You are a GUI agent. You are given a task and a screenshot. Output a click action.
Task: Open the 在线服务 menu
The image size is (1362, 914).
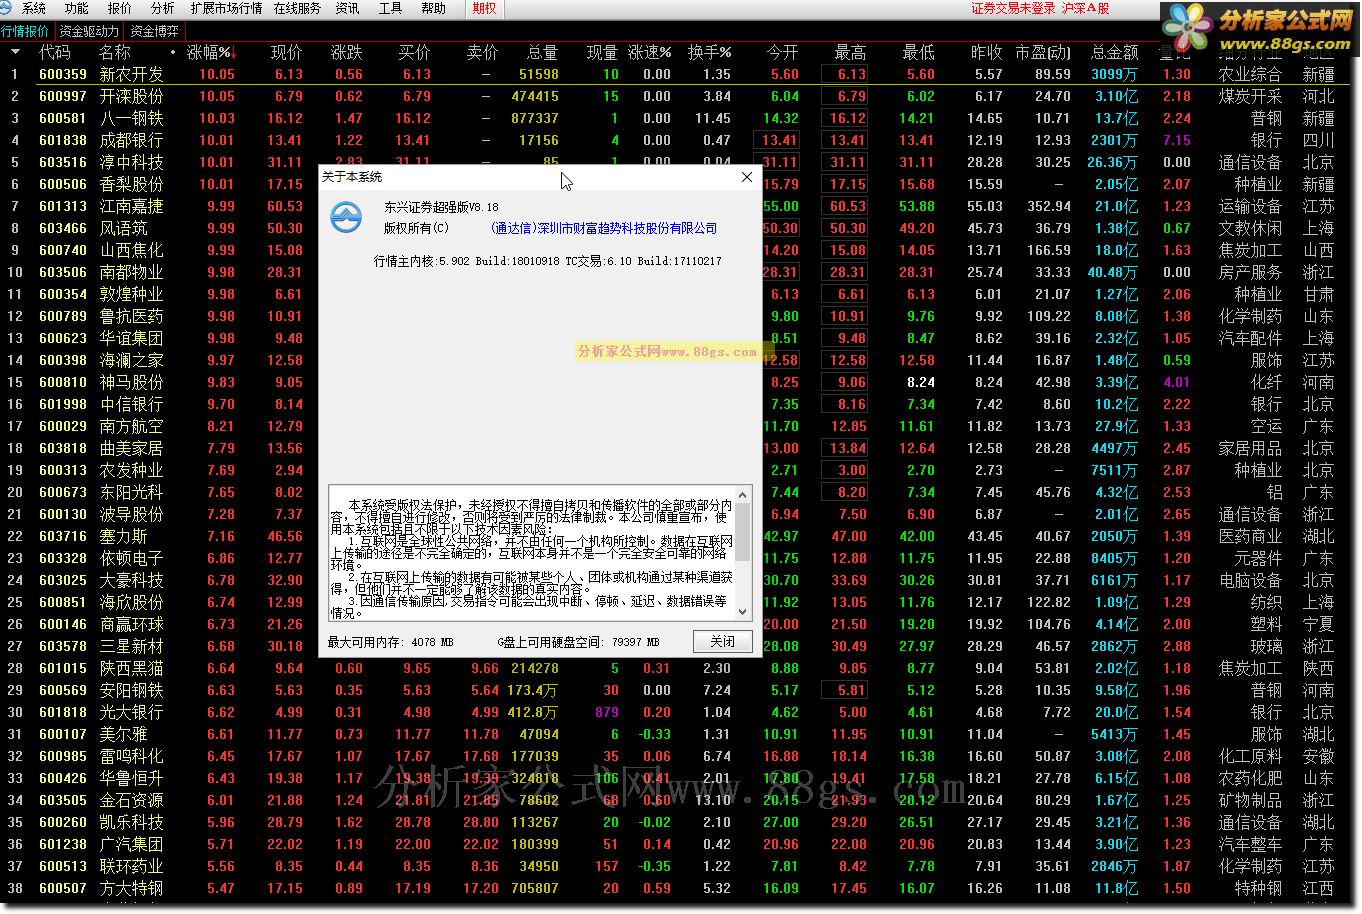coord(297,8)
